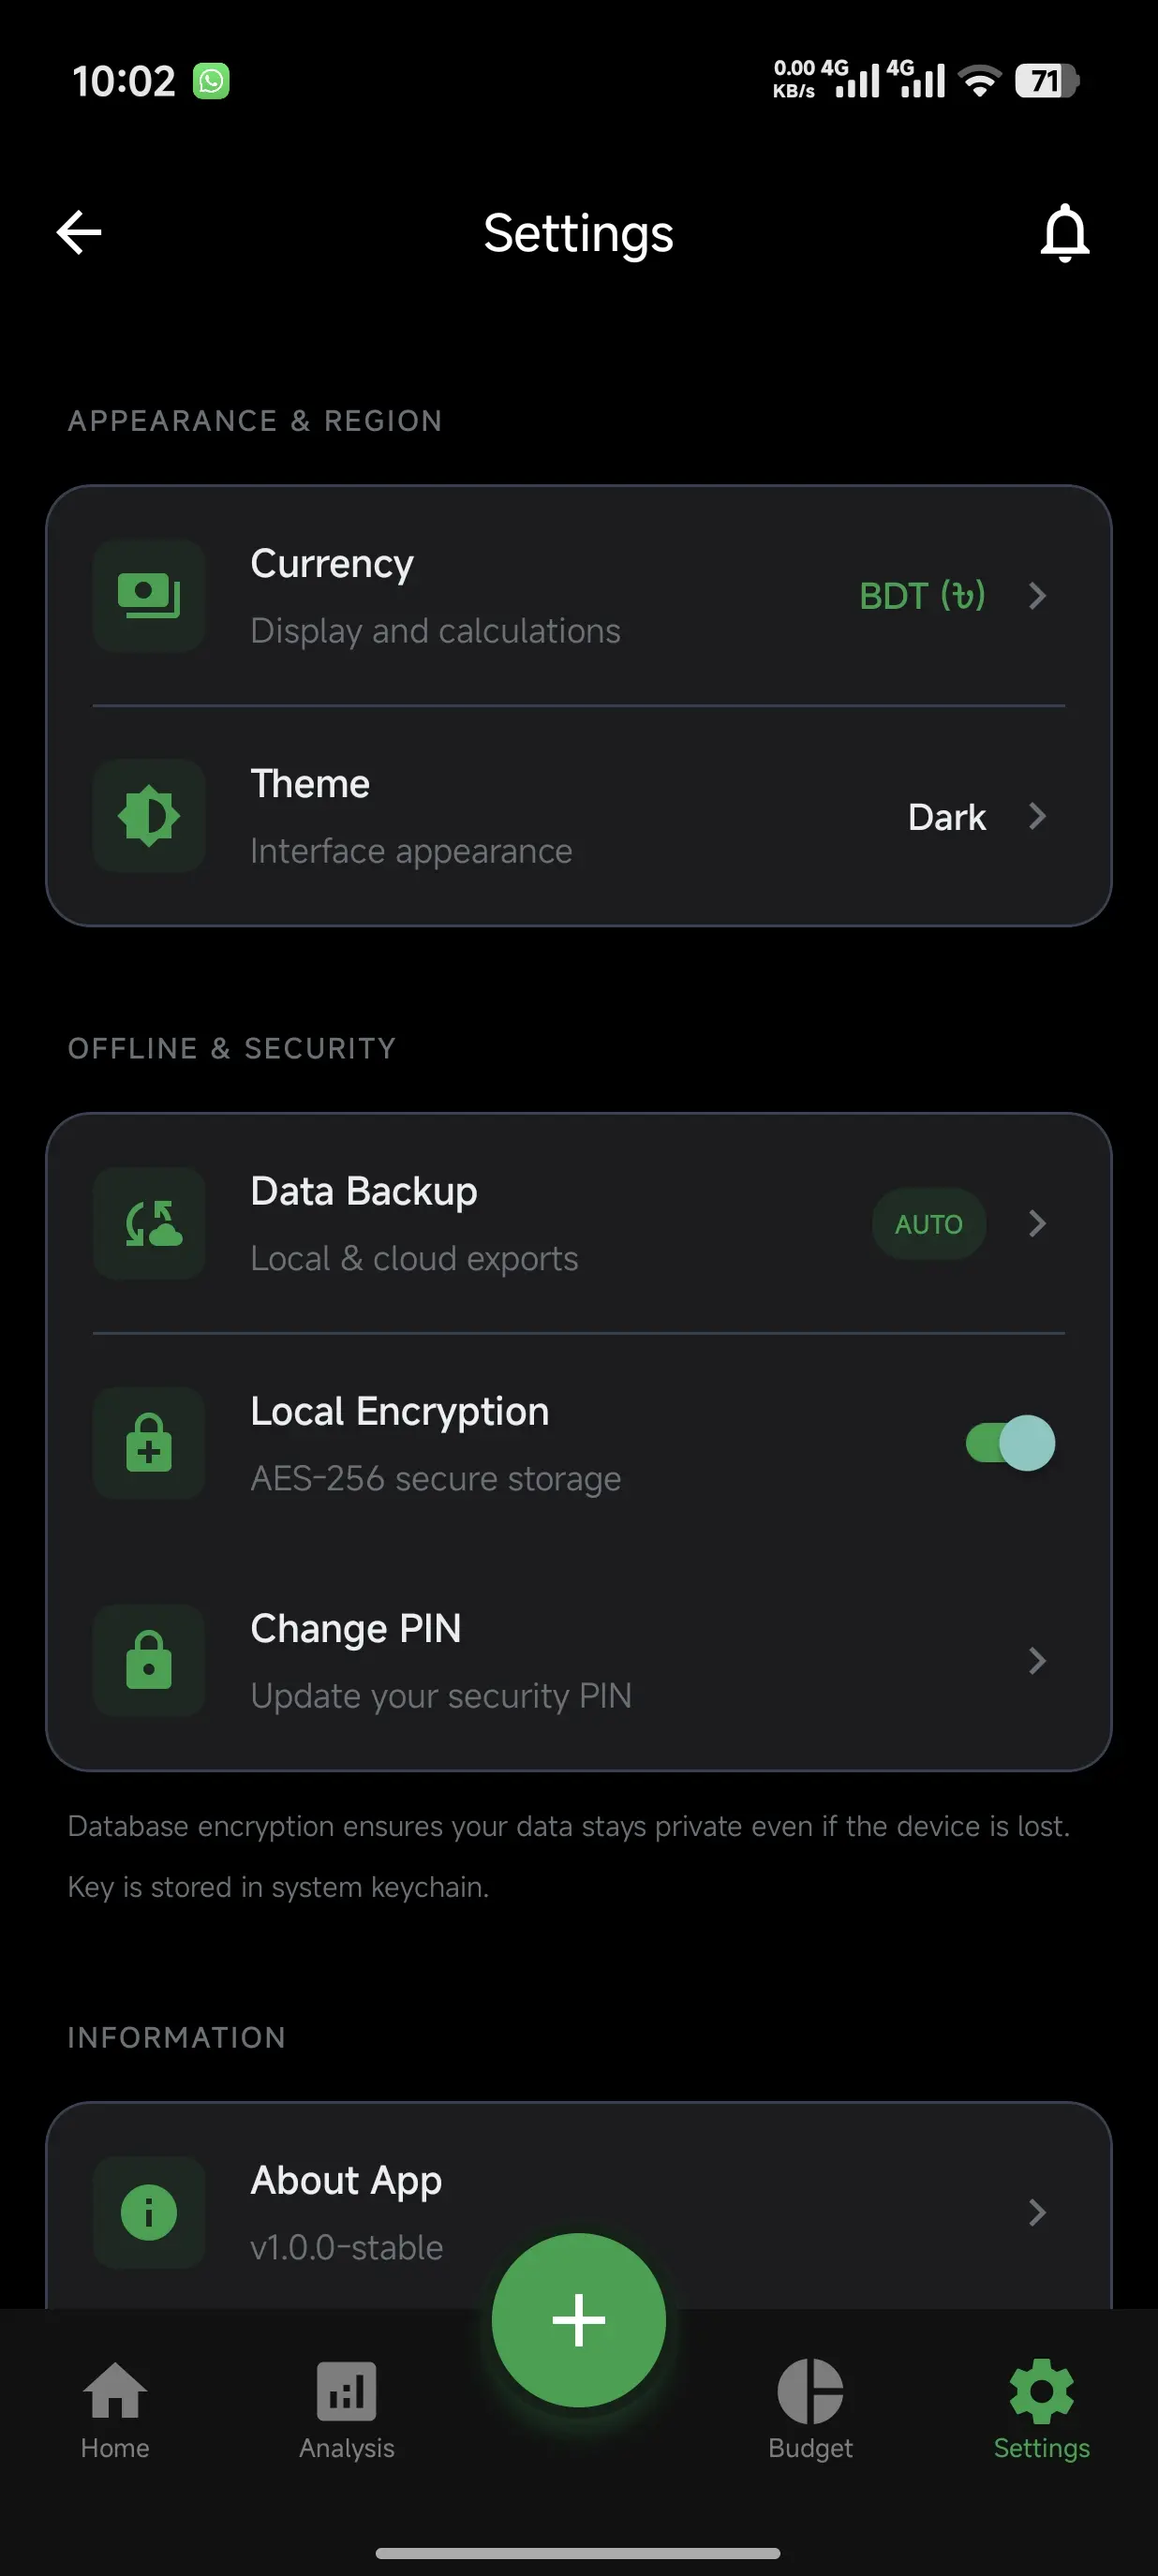Switch to the Analysis tab

[347, 2410]
